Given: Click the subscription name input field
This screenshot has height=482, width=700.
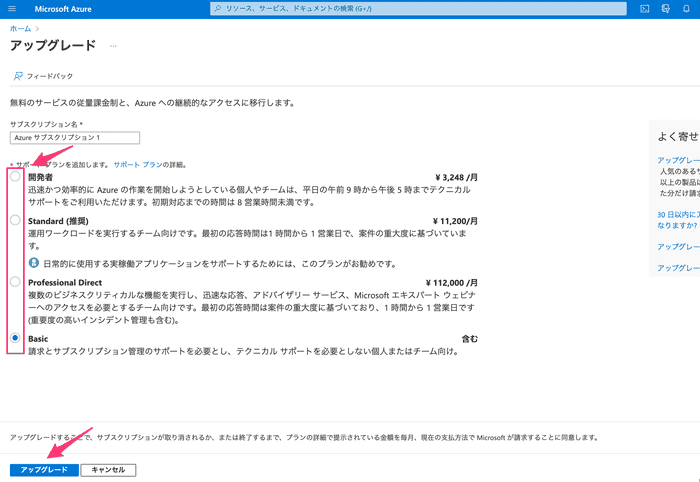Looking at the screenshot, I should 75,137.
